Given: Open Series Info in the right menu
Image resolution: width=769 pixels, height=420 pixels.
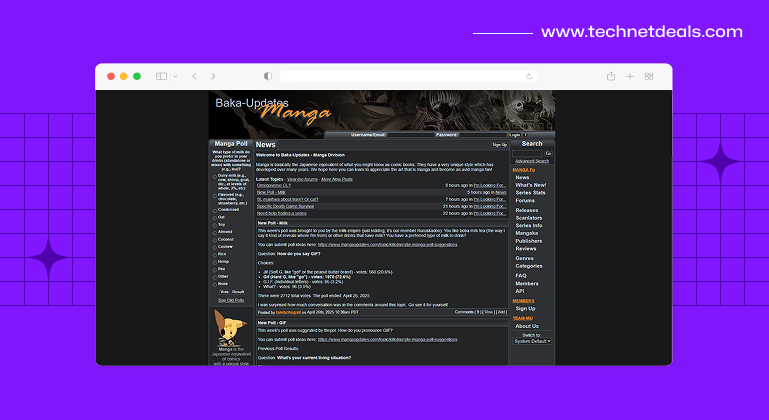Looking at the screenshot, I should coord(529,226).
